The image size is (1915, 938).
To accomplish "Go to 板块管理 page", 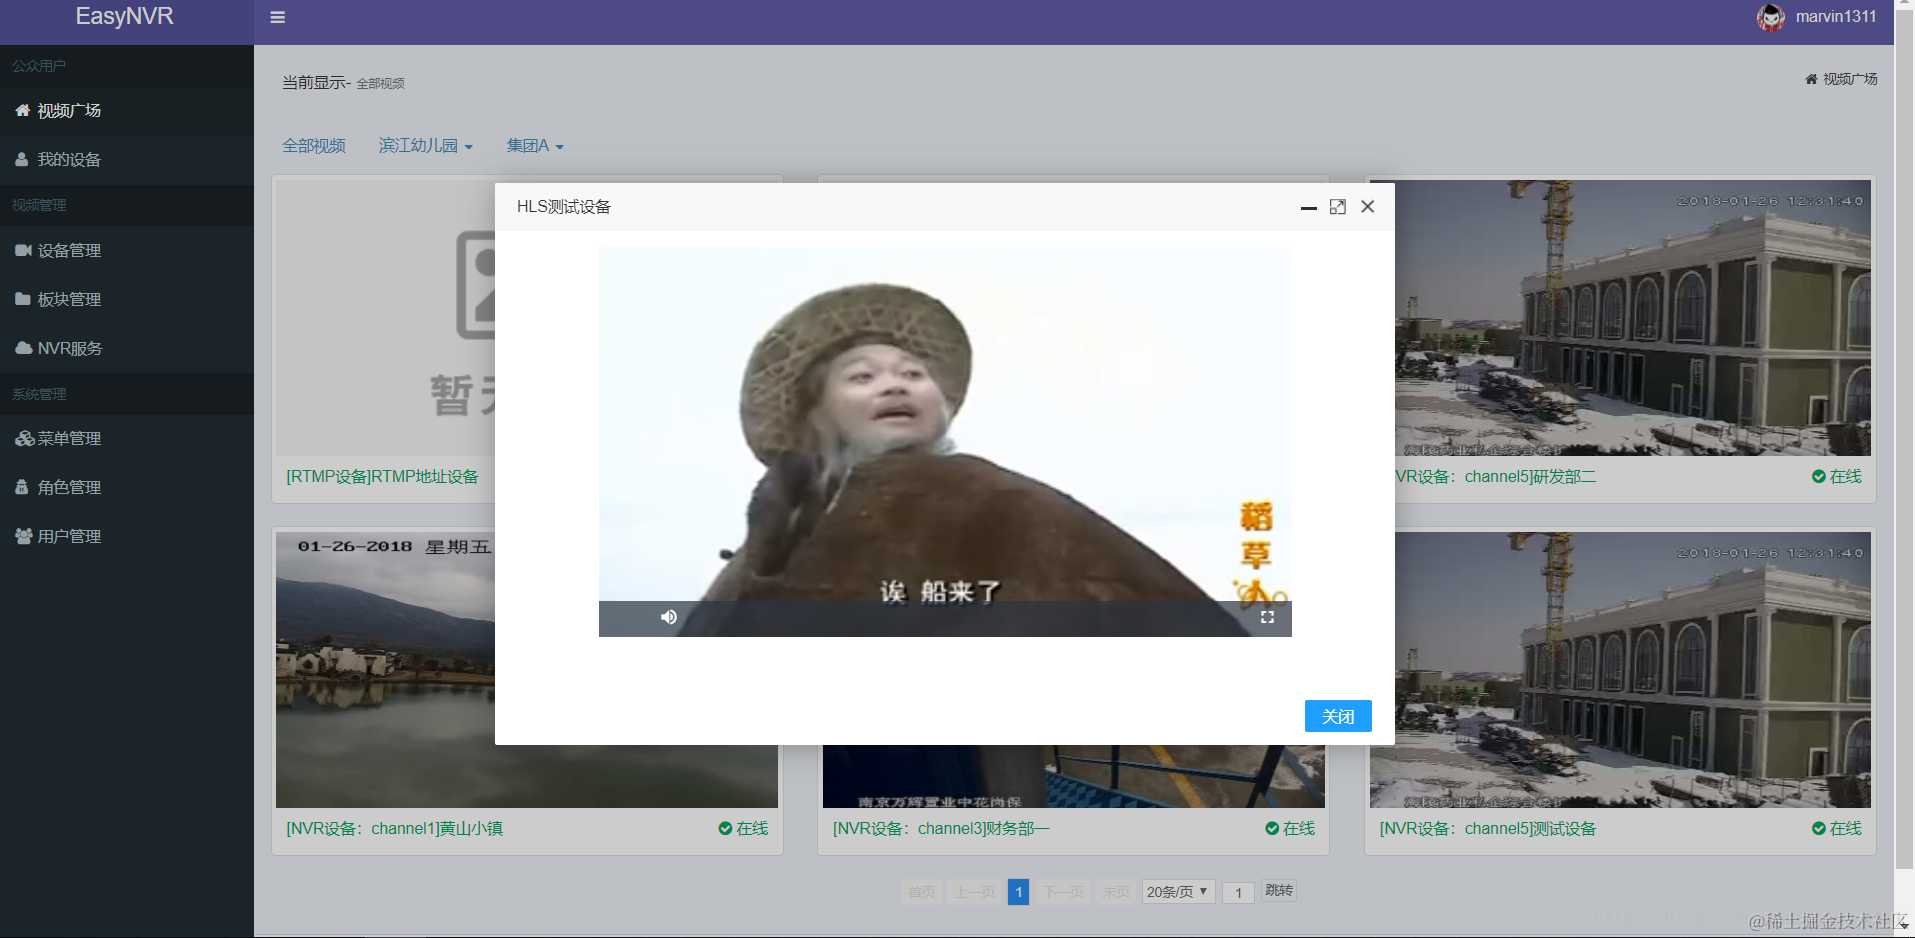I will point(127,300).
